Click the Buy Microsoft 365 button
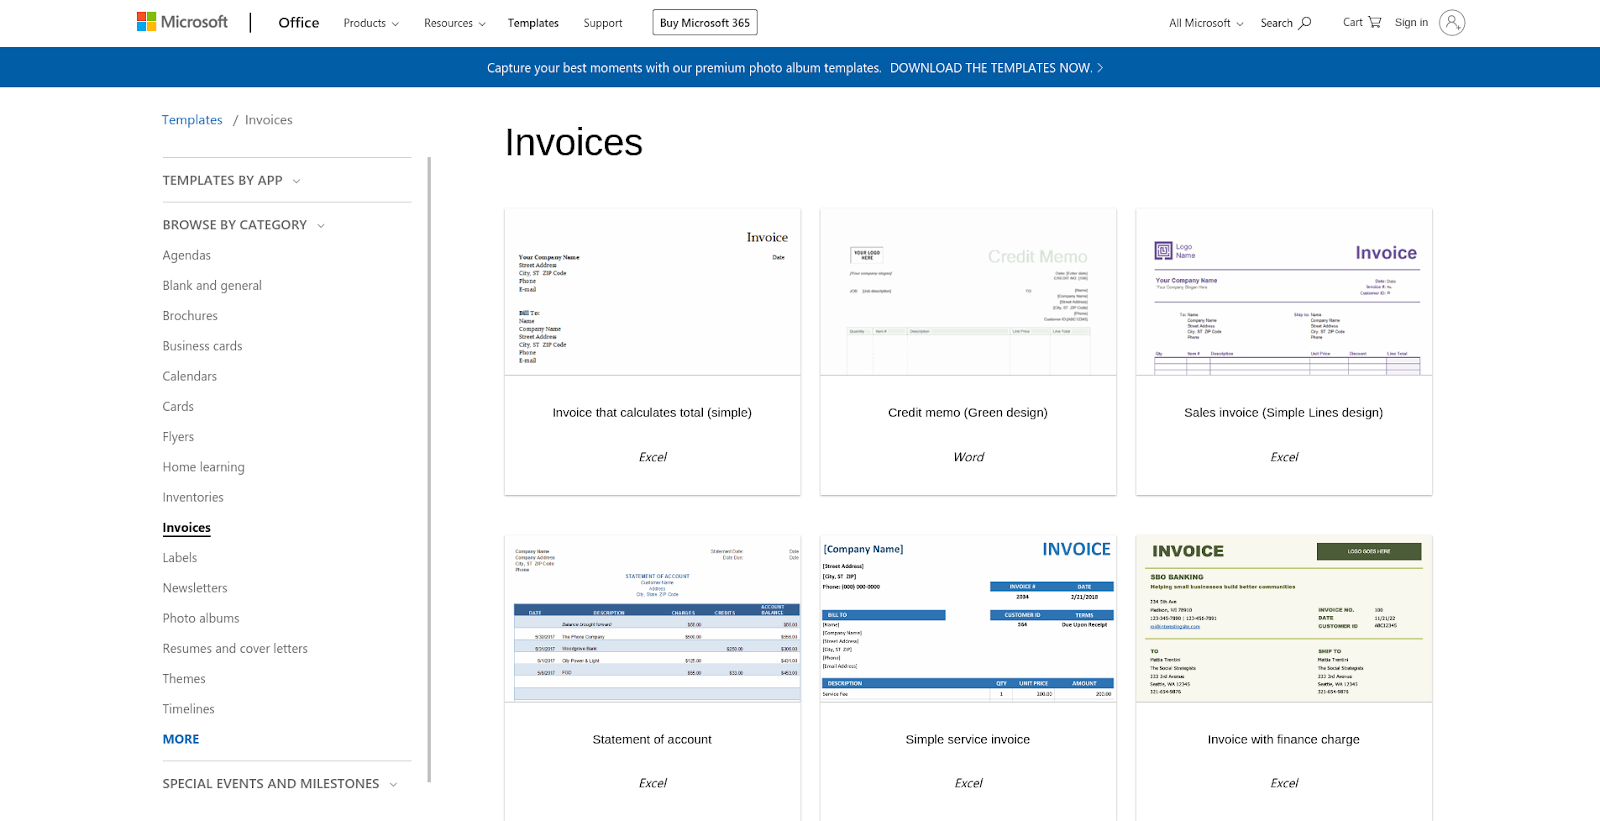This screenshot has width=1600, height=821. (705, 23)
